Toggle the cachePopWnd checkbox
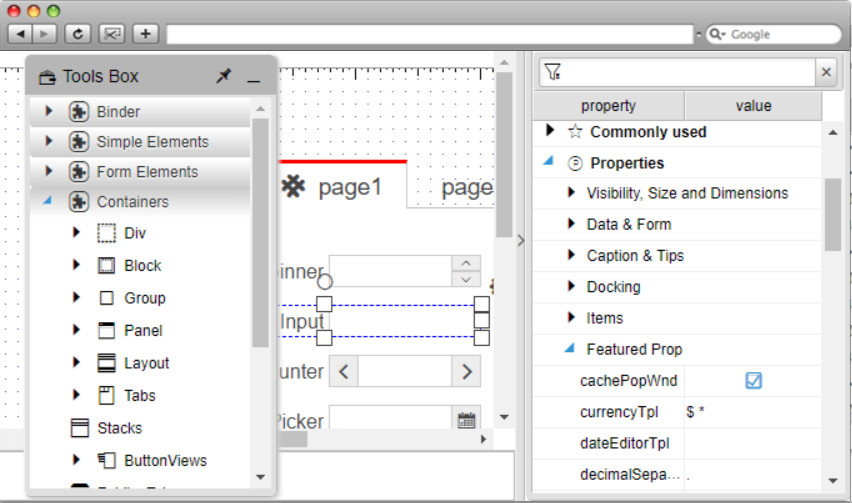Image resolution: width=852 pixels, height=503 pixels. [x=753, y=380]
